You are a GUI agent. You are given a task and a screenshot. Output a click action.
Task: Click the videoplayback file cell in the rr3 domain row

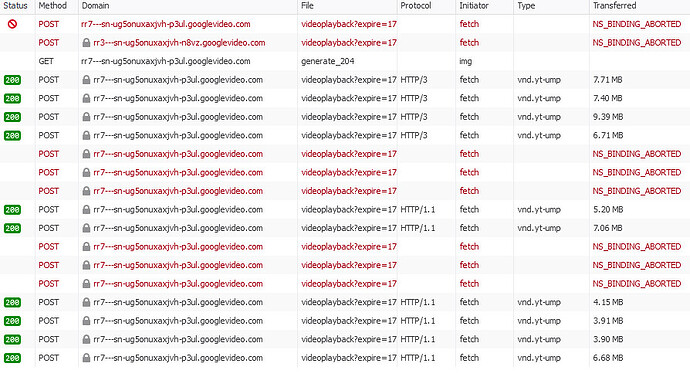pyautogui.click(x=349, y=43)
